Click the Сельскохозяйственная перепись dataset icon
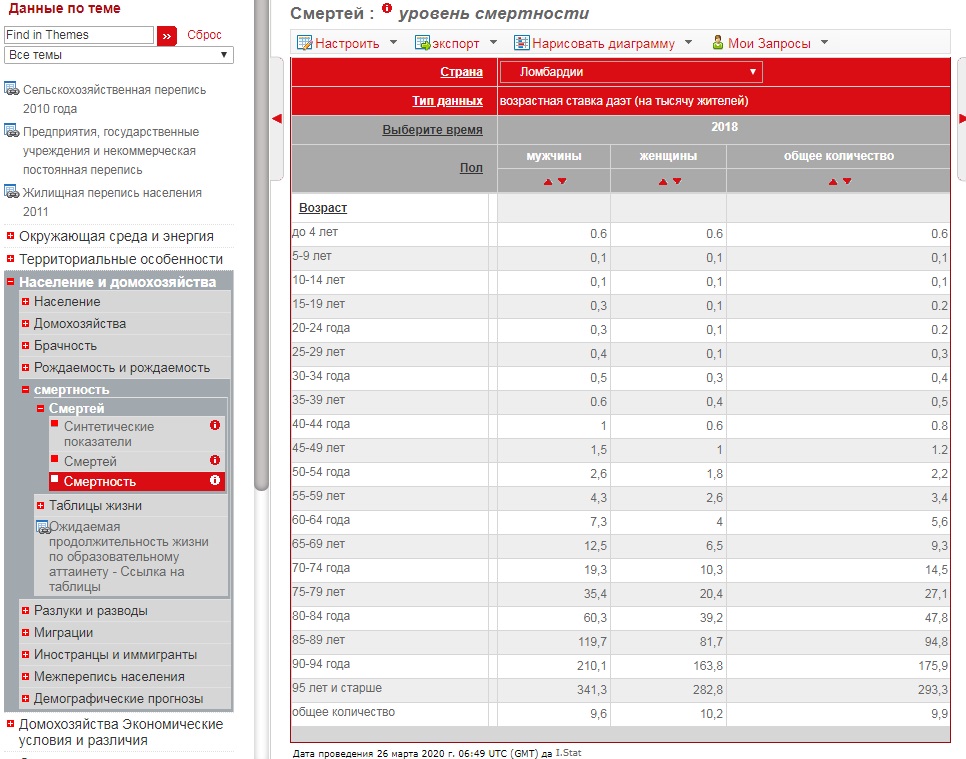966x759 pixels. pyautogui.click(x=12, y=89)
